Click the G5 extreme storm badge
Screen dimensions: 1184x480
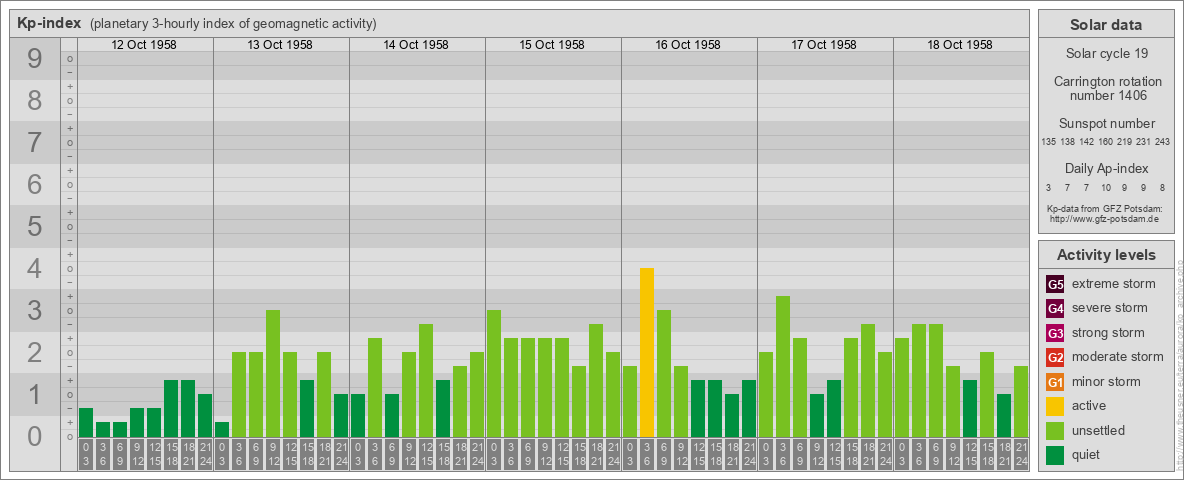point(1055,284)
